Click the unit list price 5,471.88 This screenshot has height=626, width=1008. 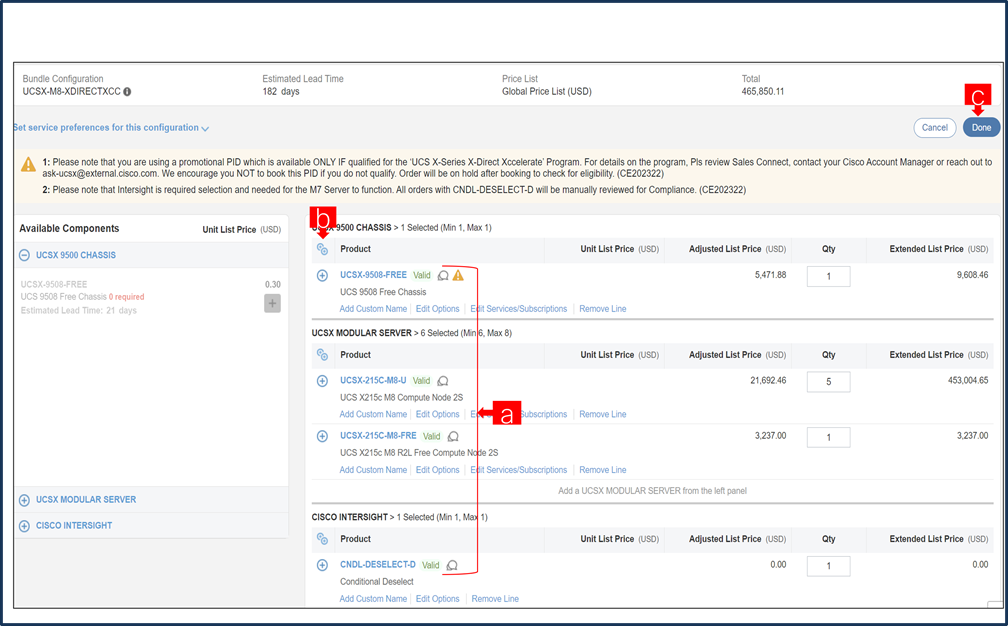pyautogui.click(x=770, y=275)
